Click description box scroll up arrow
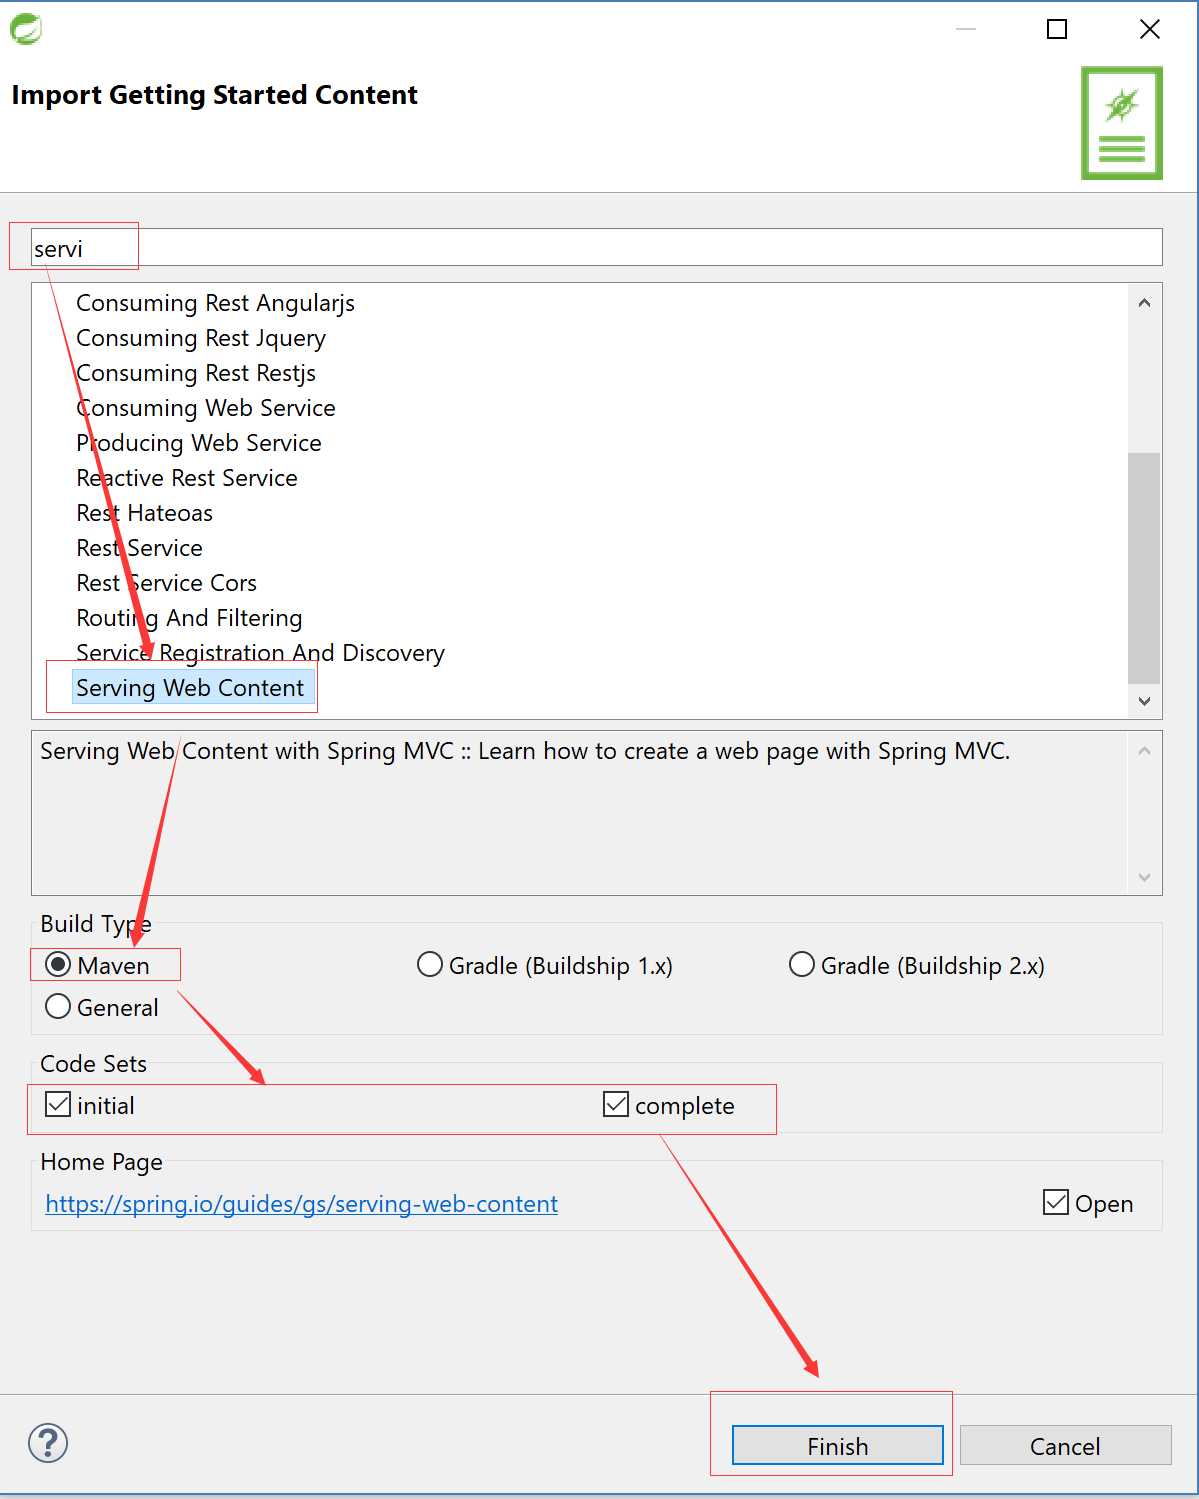Image resolution: width=1199 pixels, height=1499 pixels. [x=1144, y=750]
